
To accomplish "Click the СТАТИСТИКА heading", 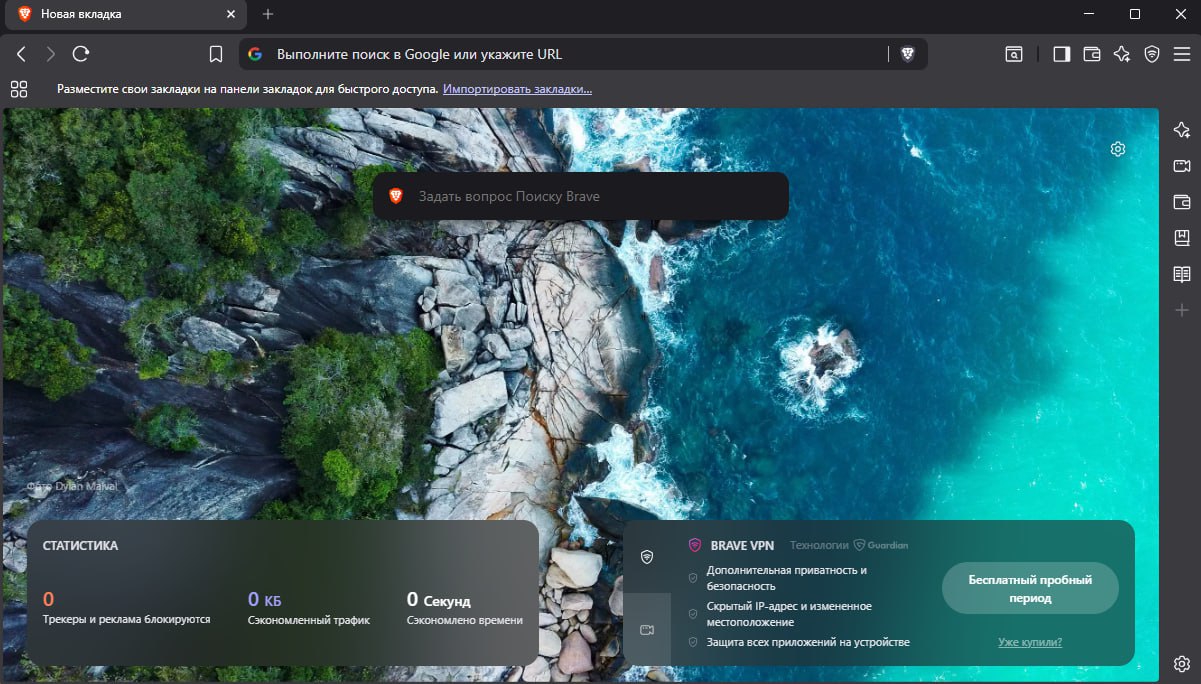I will (80, 546).
